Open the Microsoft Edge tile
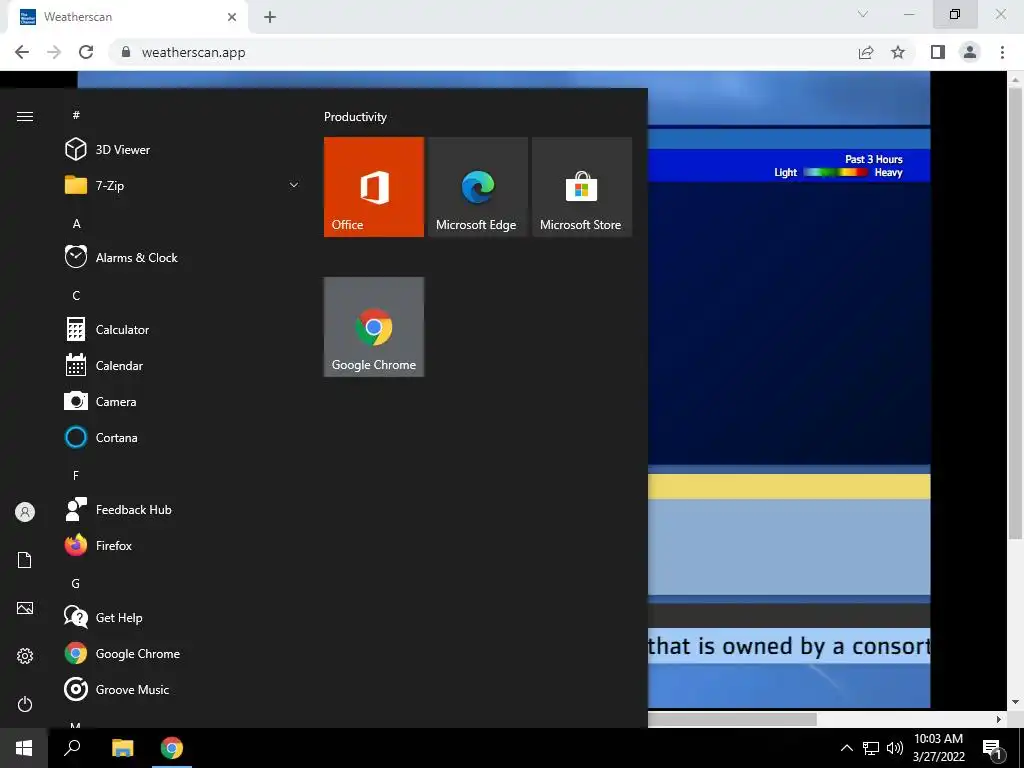This screenshot has height=768, width=1024. coord(477,187)
